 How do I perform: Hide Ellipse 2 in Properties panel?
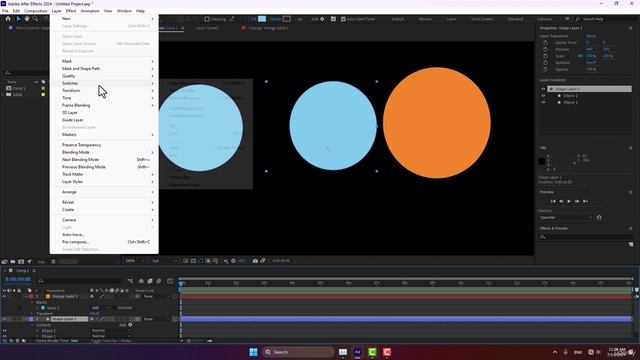(543, 96)
